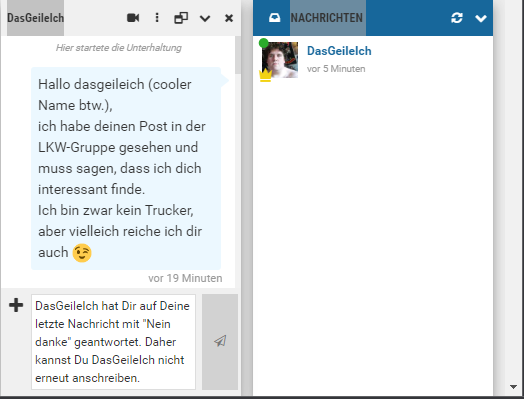Select the NACHRICHTEN header tab
Viewport: 524px width, 399px height.
(326, 18)
